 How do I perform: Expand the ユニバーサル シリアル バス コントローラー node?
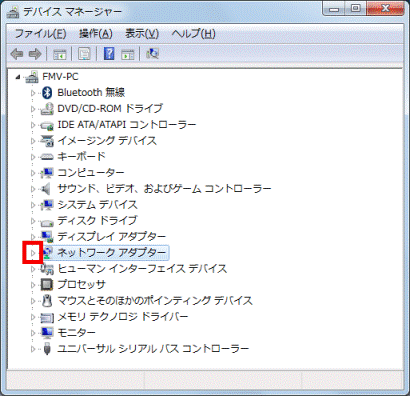33,349
